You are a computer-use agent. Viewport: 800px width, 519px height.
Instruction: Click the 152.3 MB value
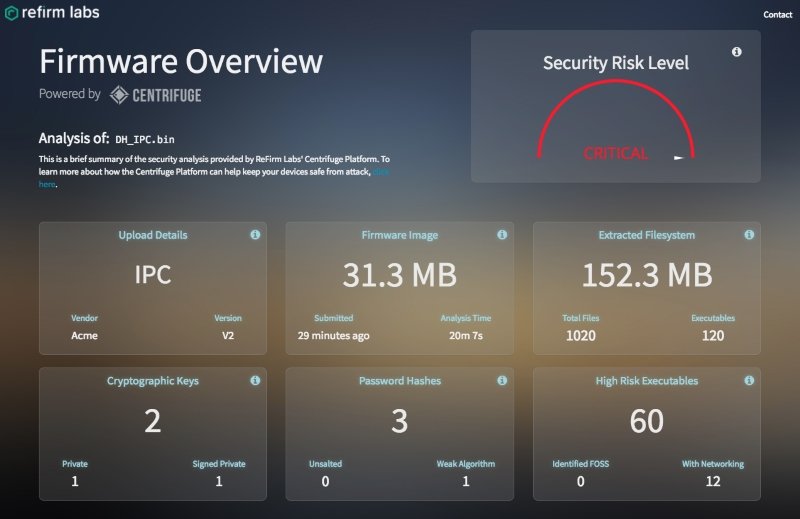(646, 275)
